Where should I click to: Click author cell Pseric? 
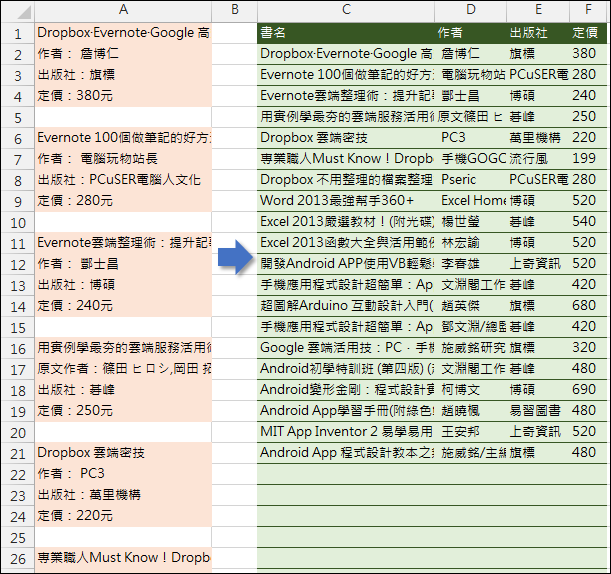pyautogui.click(x=471, y=180)
